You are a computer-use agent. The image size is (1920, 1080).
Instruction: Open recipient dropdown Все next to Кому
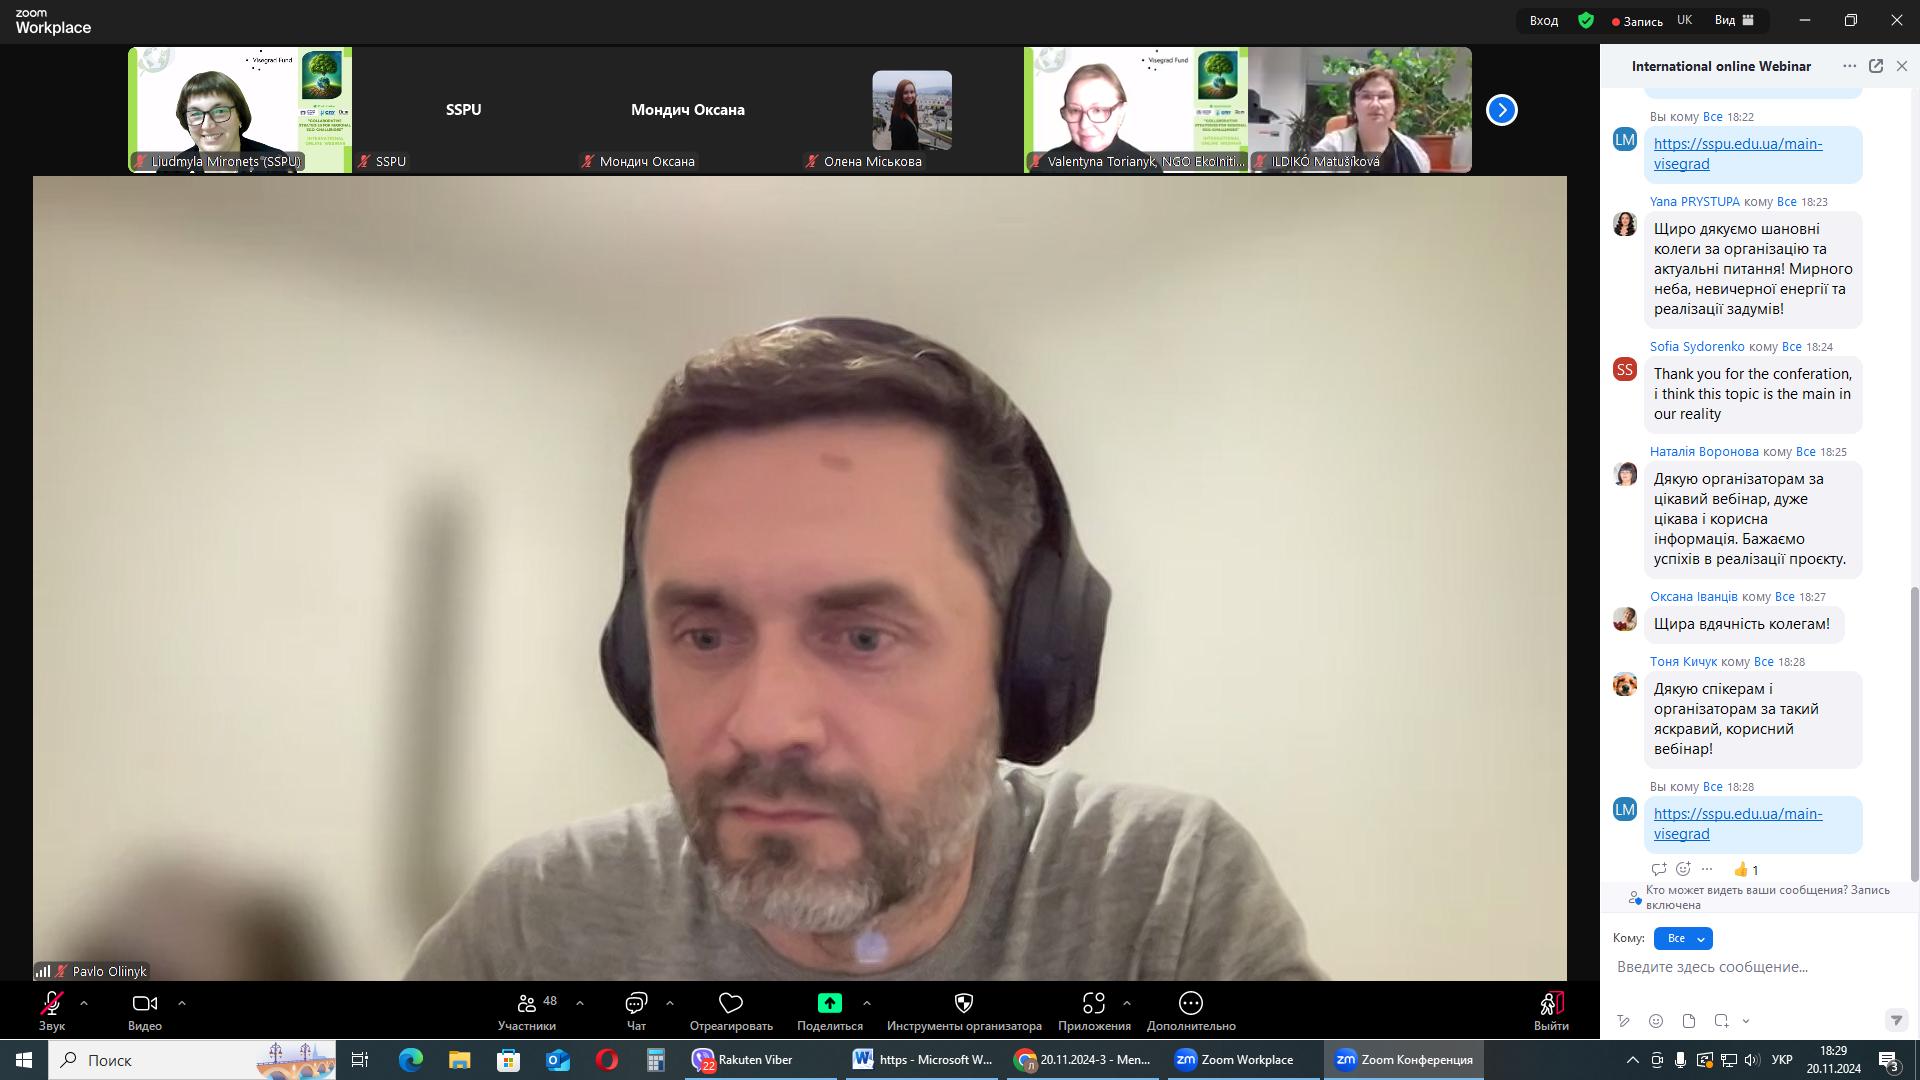tap(1683, 938)
